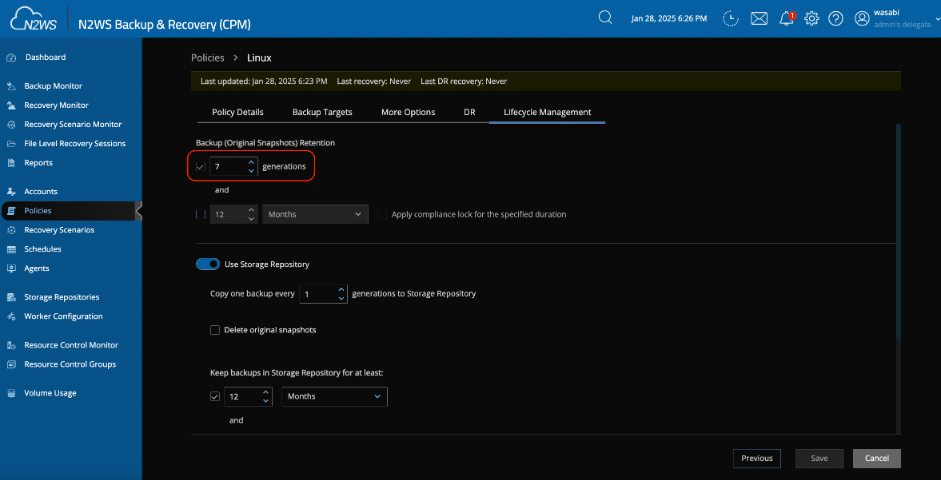This screenshot has height=480, width=941.
Task: Decrease Copy one backup every value
Action: click(341, 298)
